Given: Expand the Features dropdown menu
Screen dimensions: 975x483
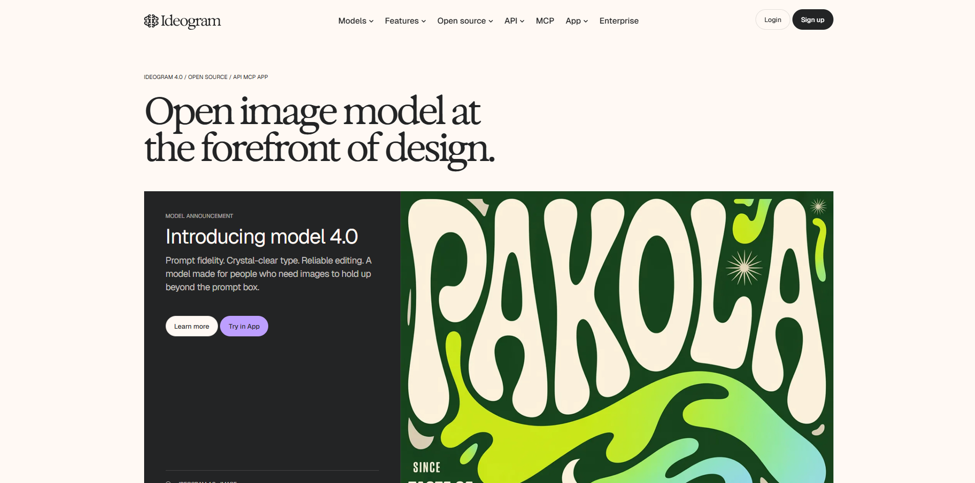Looking at the screenshot, I should [x=405, y=21].
